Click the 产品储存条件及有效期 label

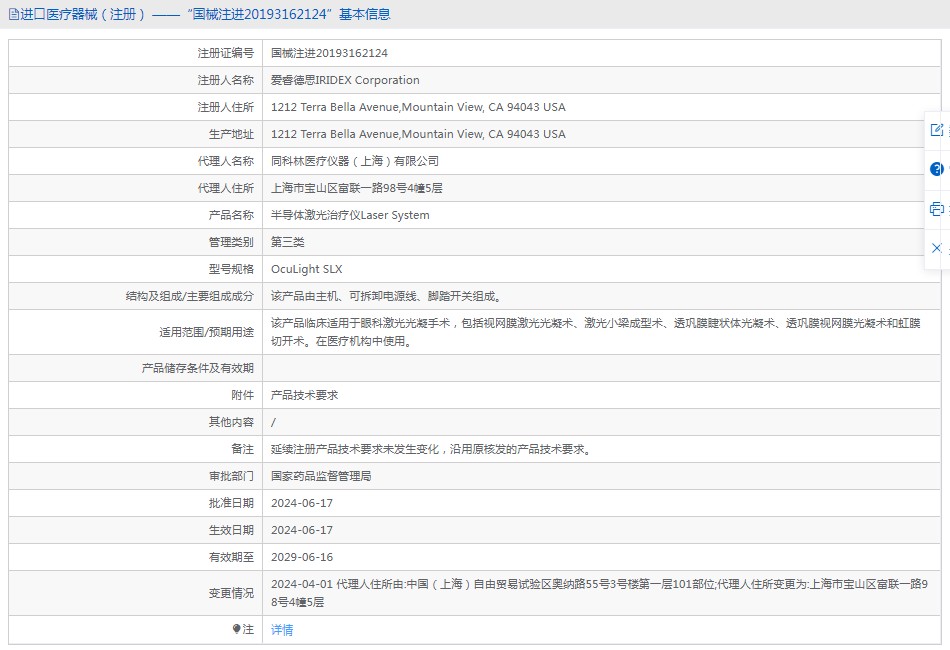(x=198, y=368)
